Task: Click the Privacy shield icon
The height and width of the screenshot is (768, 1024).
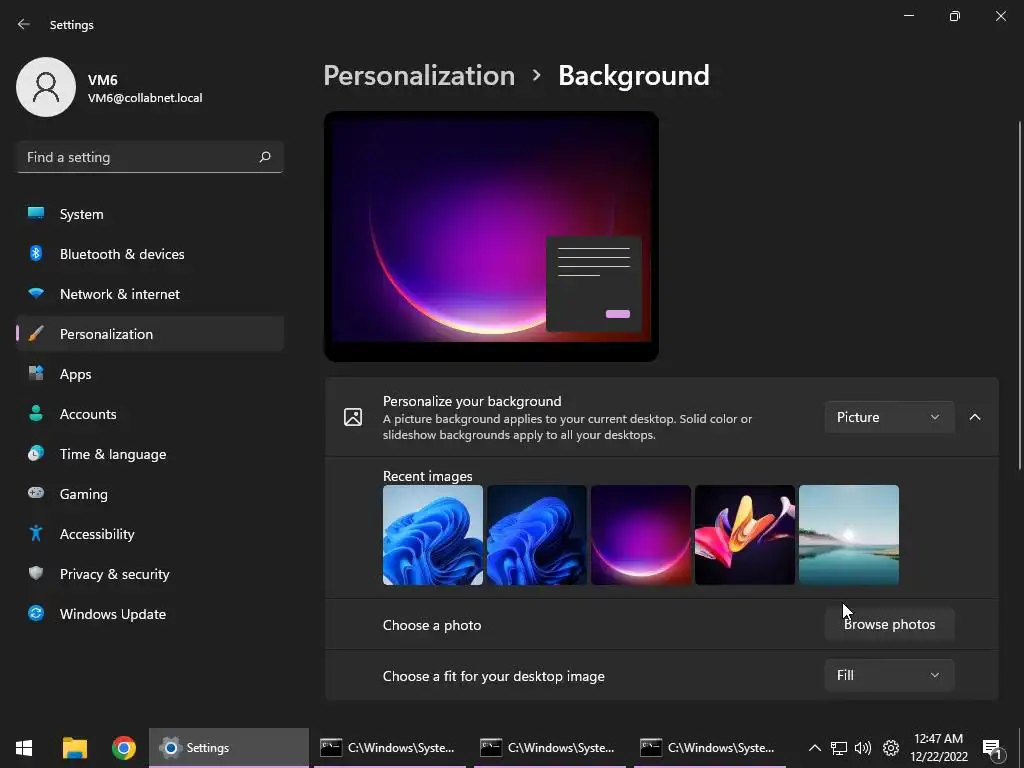Action: [x=36, y=573]
